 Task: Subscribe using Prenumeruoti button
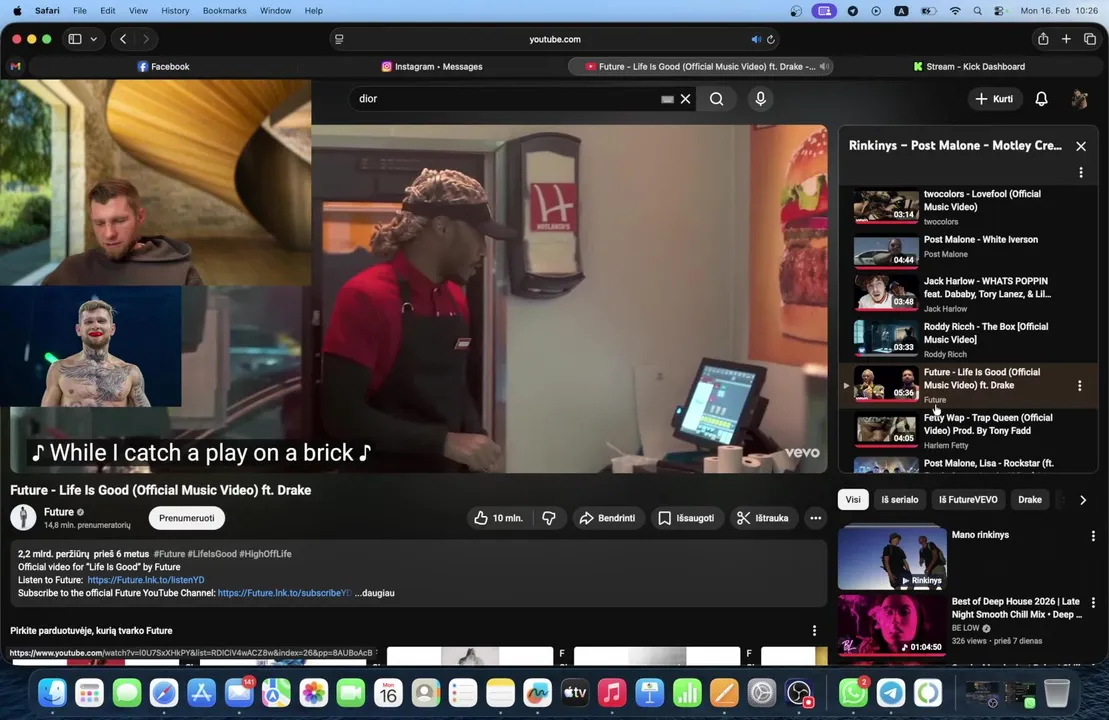[x=187, y=518]
